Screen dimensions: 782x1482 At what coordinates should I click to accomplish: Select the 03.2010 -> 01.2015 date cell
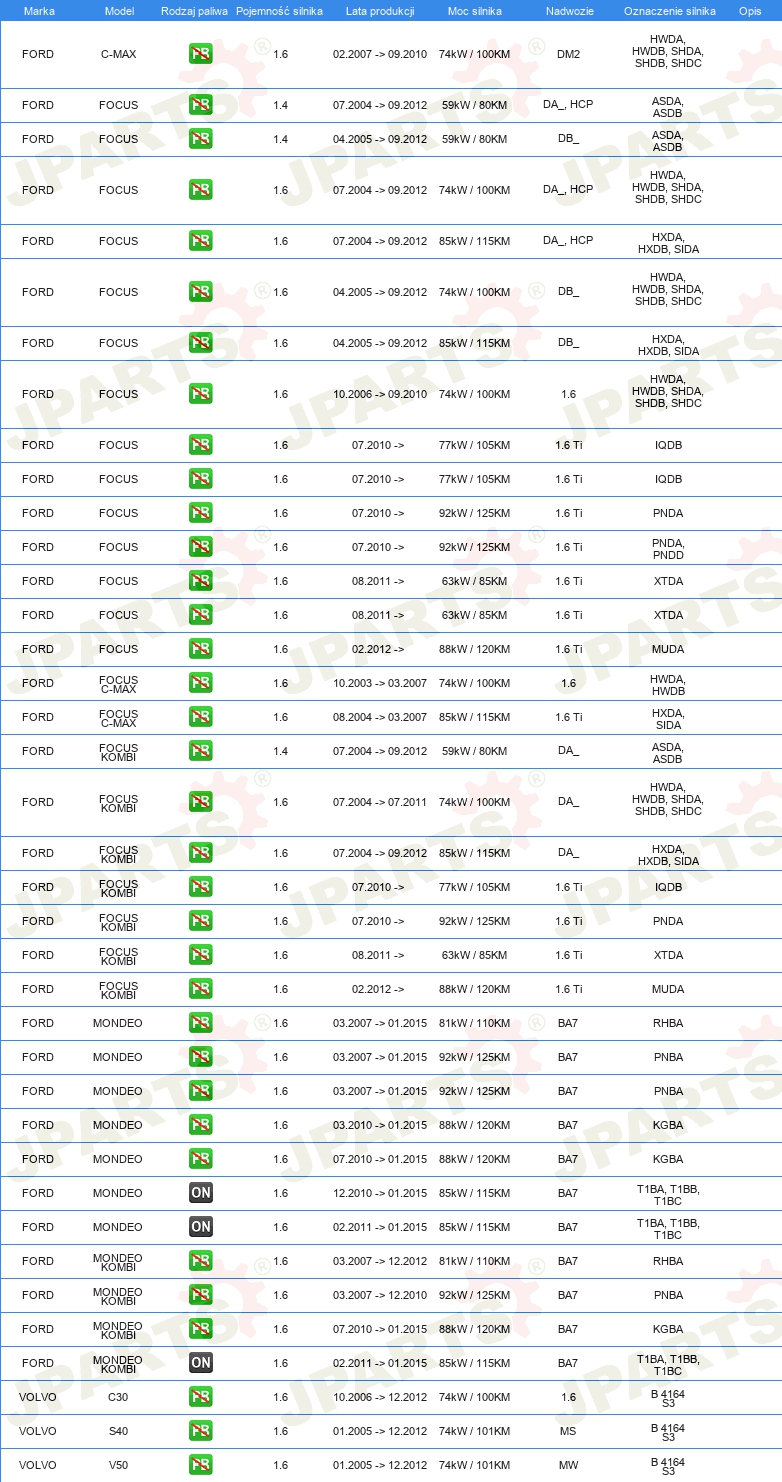(380, 1125)
